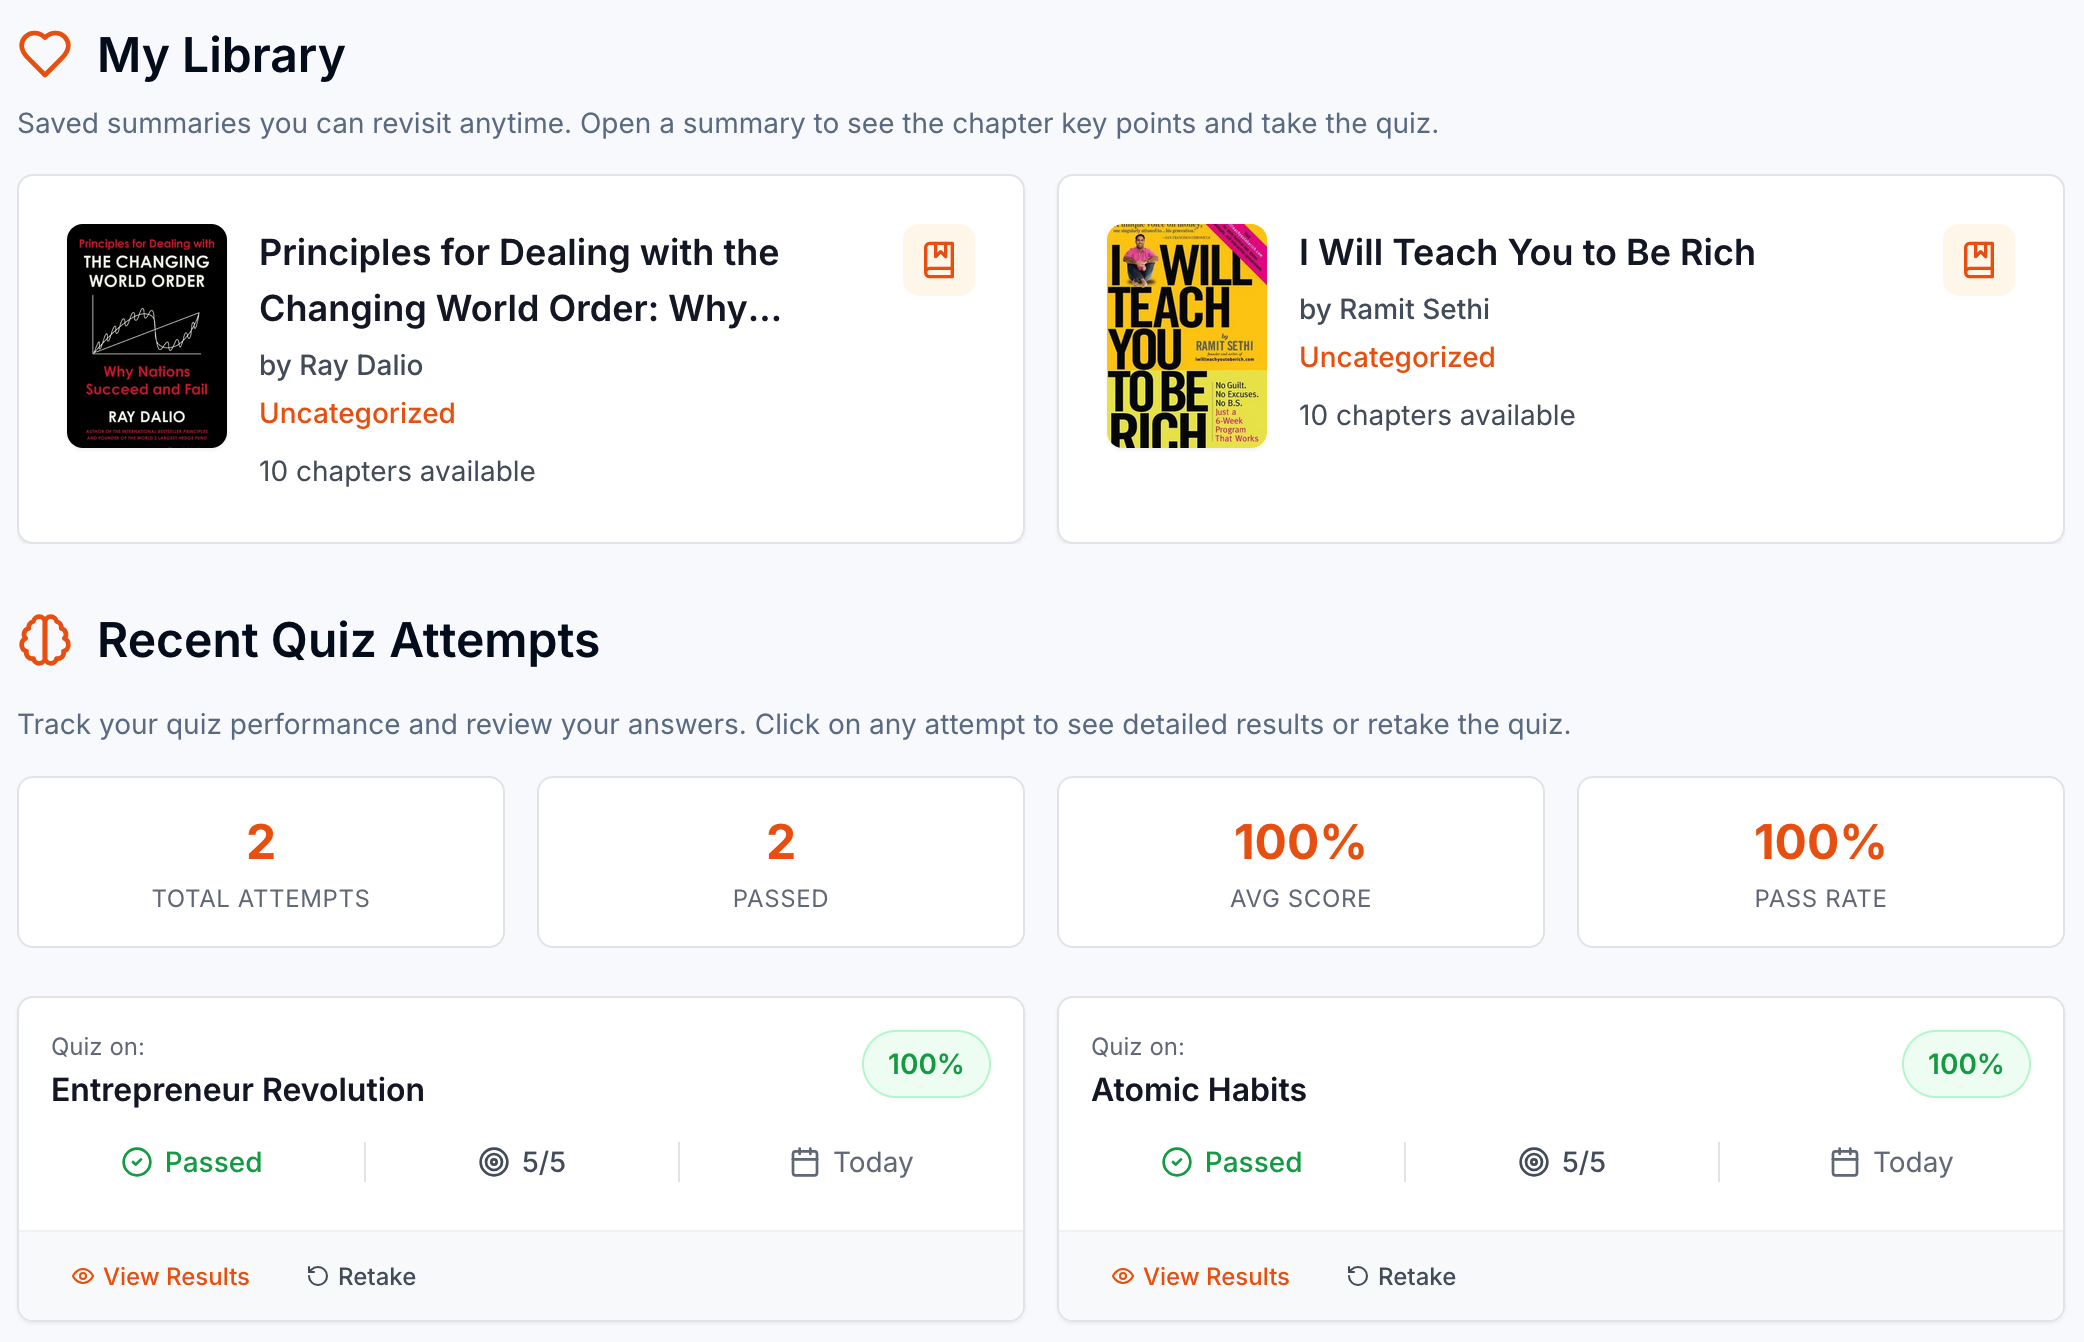Click Passed checkmark icon on Atomic Habits quiz

pyautogui.click(x=1177, y=1162)
